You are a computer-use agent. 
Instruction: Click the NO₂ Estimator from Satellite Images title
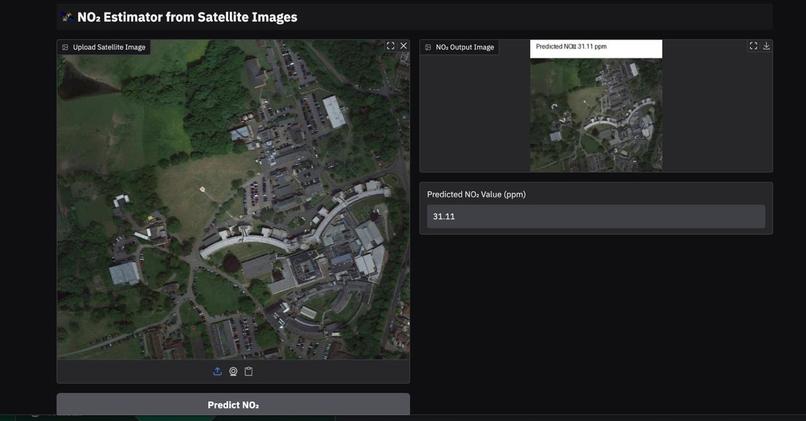(x=187, y=17)
